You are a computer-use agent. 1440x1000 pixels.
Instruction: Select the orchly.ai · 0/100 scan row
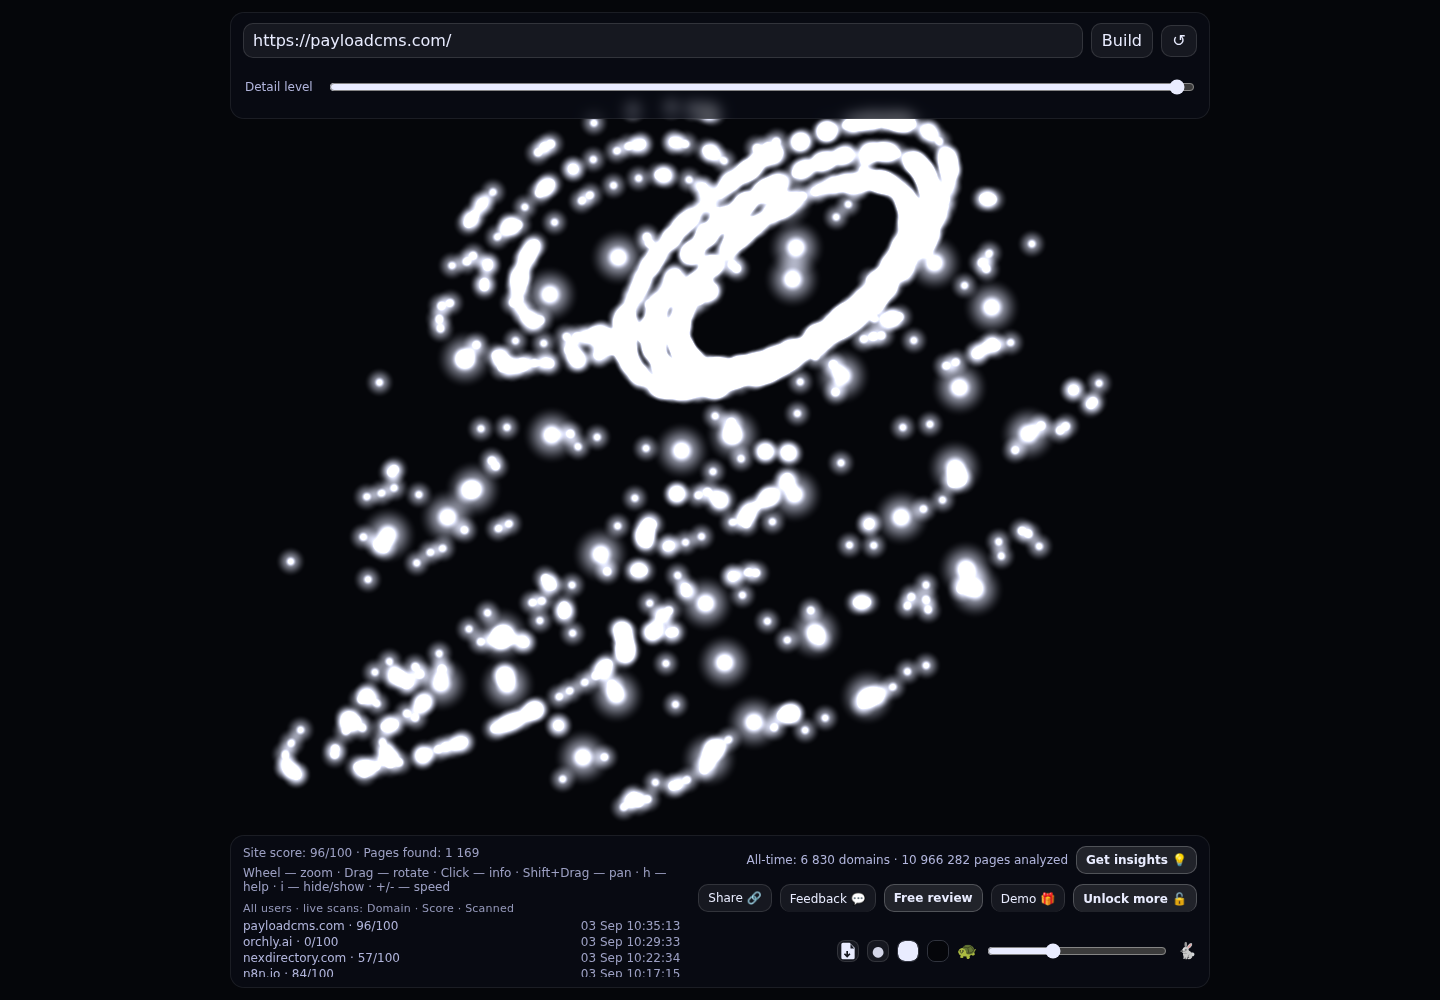pyautogui.click(x=461, y=942)
